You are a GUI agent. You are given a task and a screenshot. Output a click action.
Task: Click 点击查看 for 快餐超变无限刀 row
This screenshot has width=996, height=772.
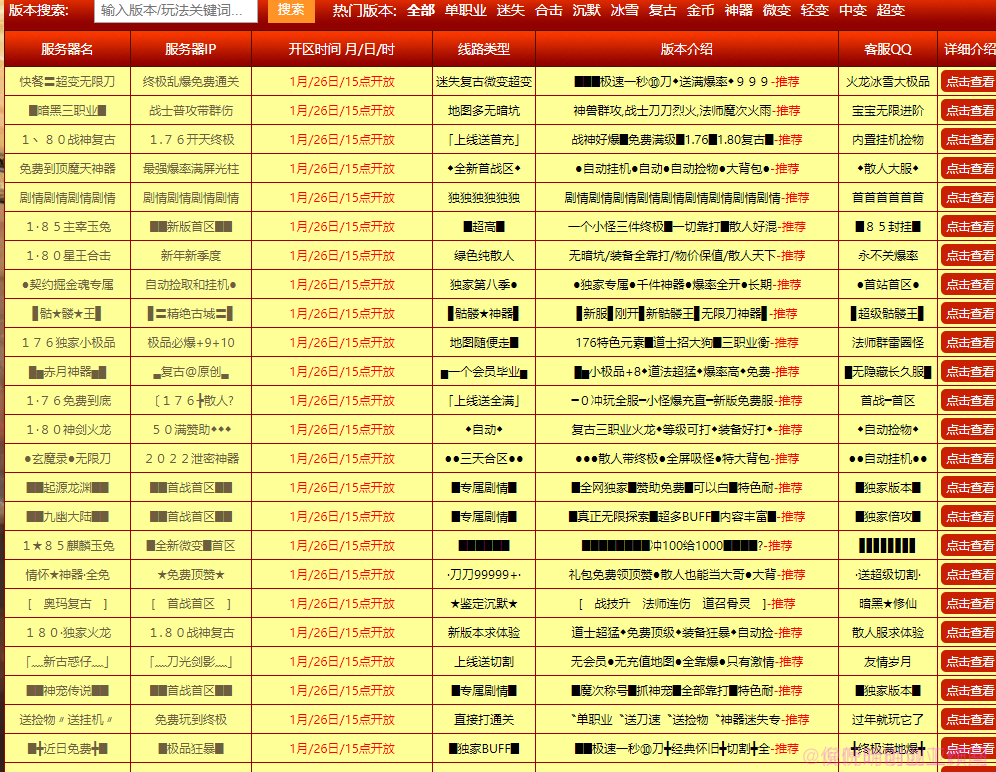coord(969,81)
